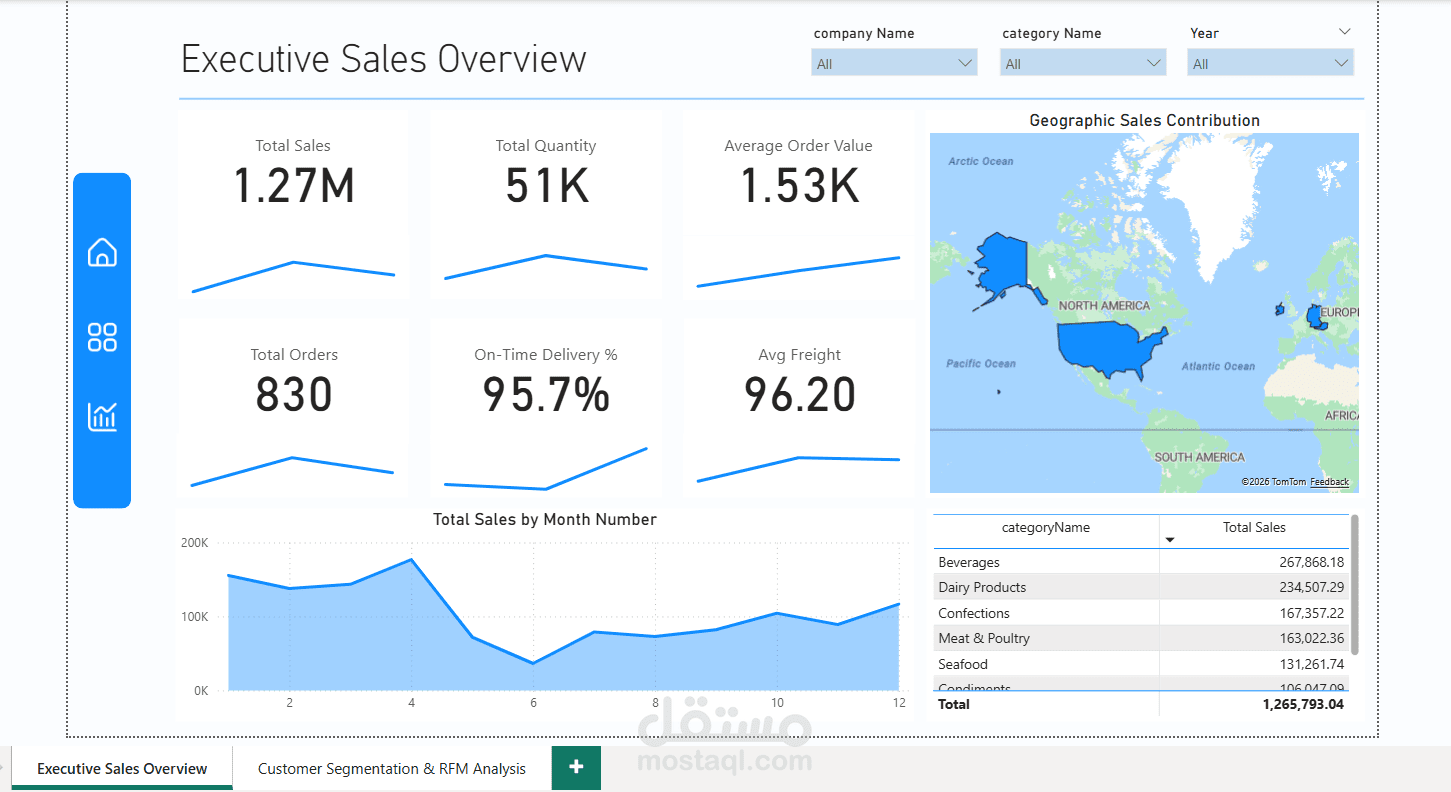Open Customer Segmentation & RFM Analysis tab
This screenshot has width=1451, height=792.
392,769
